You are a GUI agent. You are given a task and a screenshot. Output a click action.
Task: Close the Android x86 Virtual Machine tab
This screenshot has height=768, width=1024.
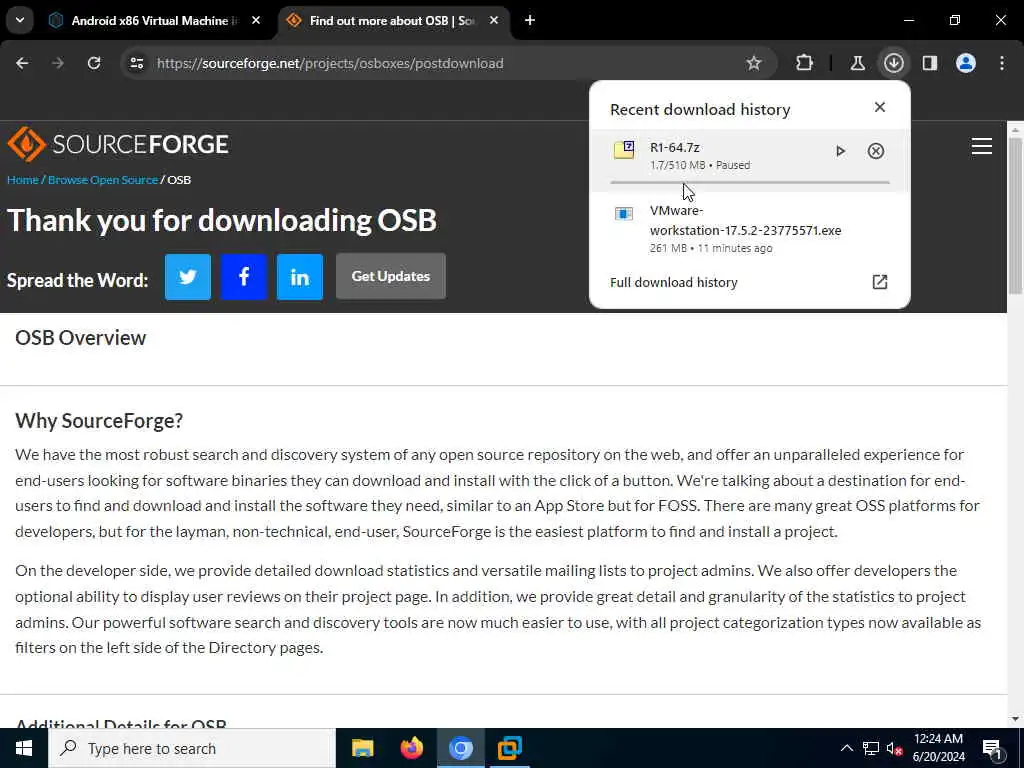[x=256, y=21]
